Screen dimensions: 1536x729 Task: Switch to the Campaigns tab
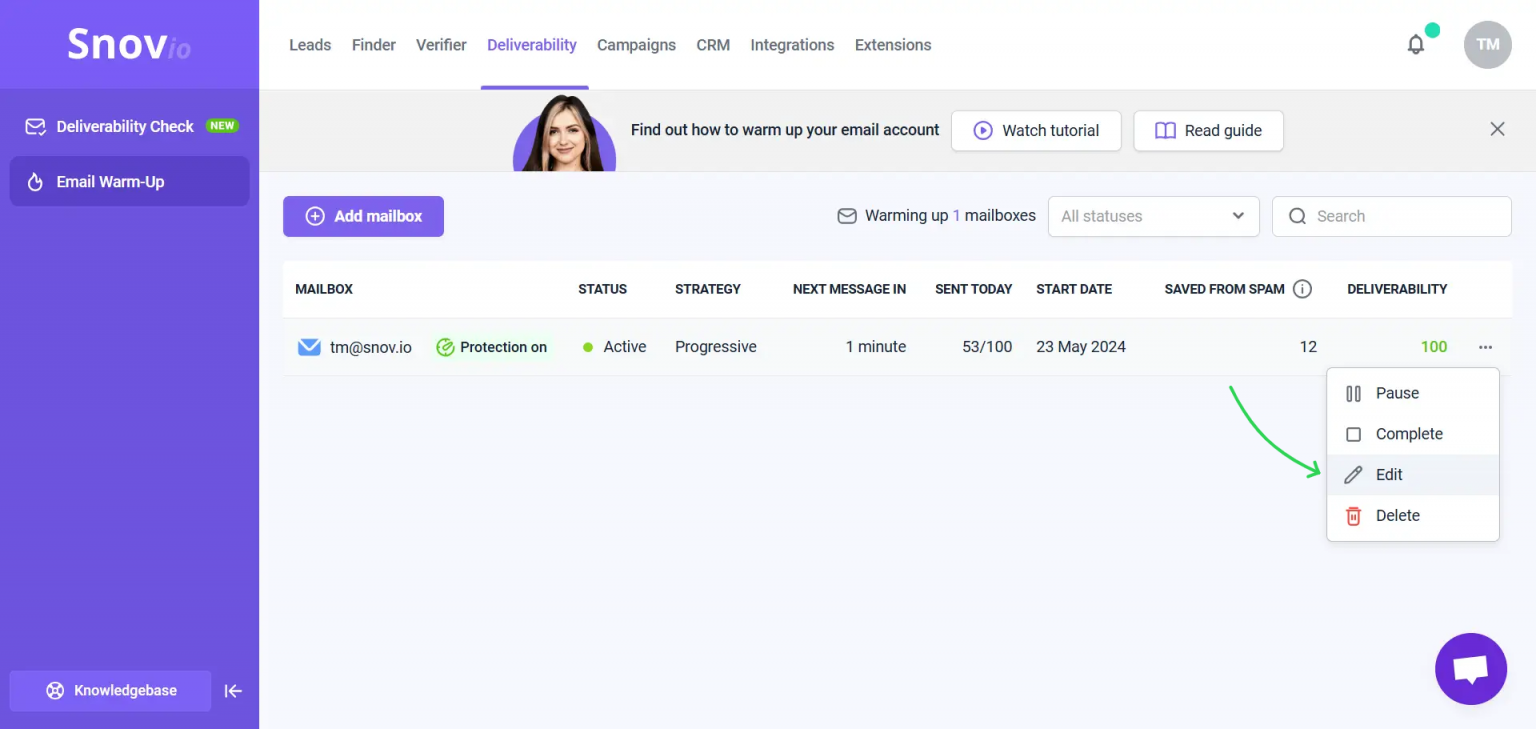coord(636,45)
